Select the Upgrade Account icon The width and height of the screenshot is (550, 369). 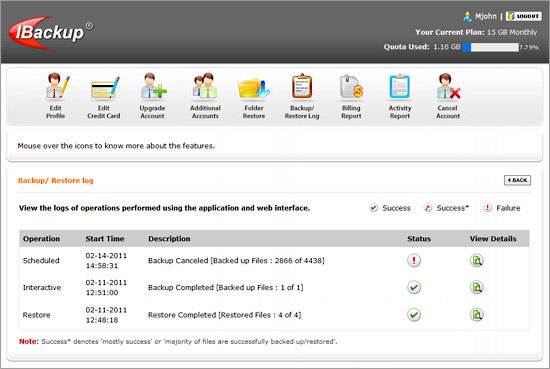click(x=153, y=86)
